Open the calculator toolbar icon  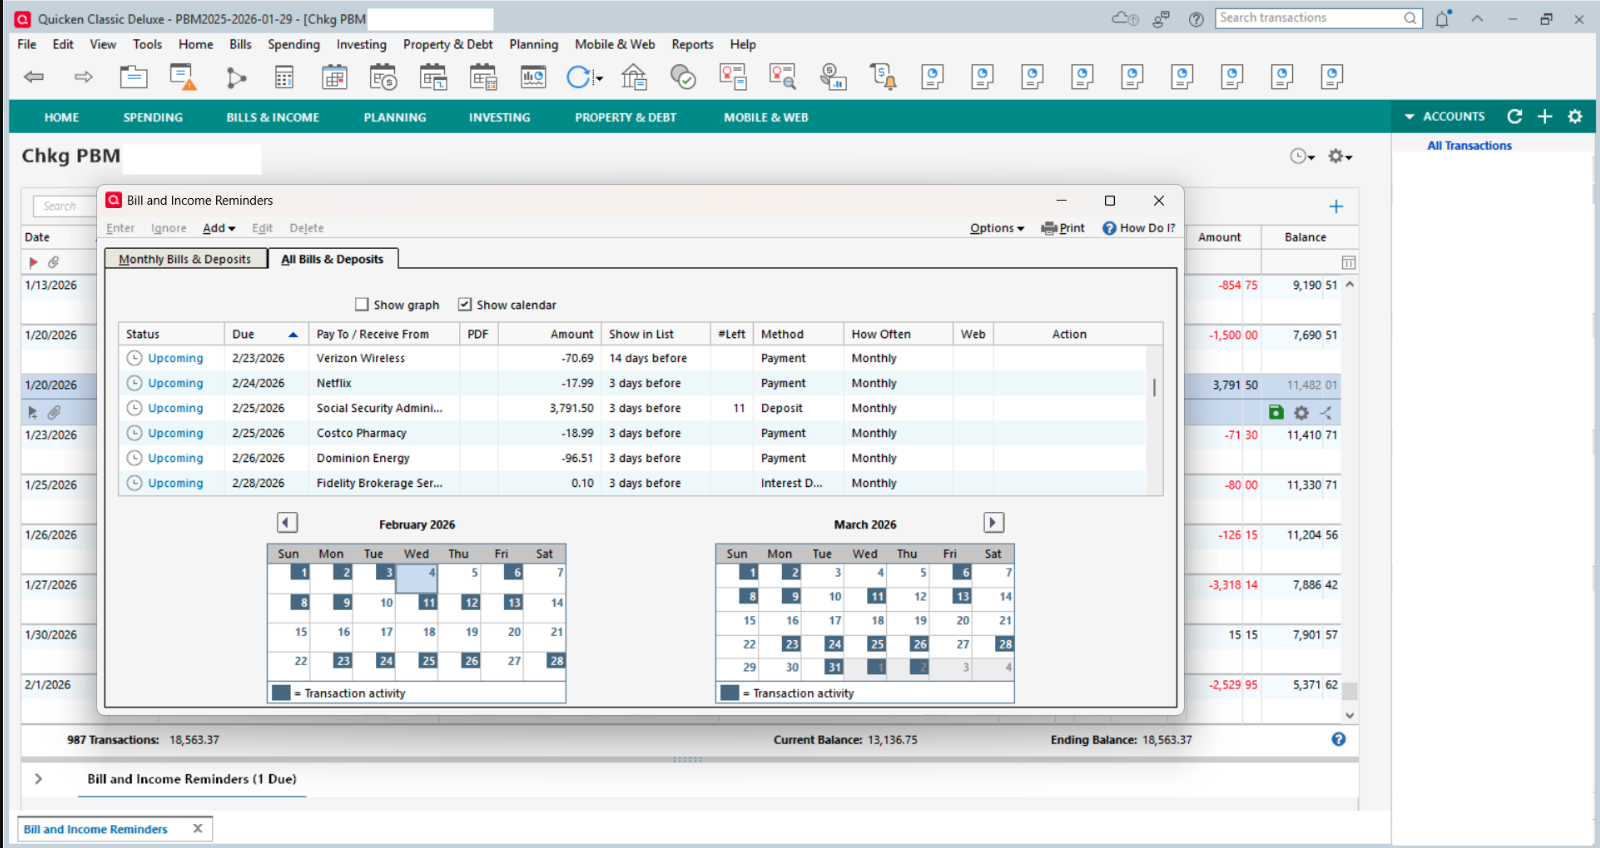click(x=284, y=77)
